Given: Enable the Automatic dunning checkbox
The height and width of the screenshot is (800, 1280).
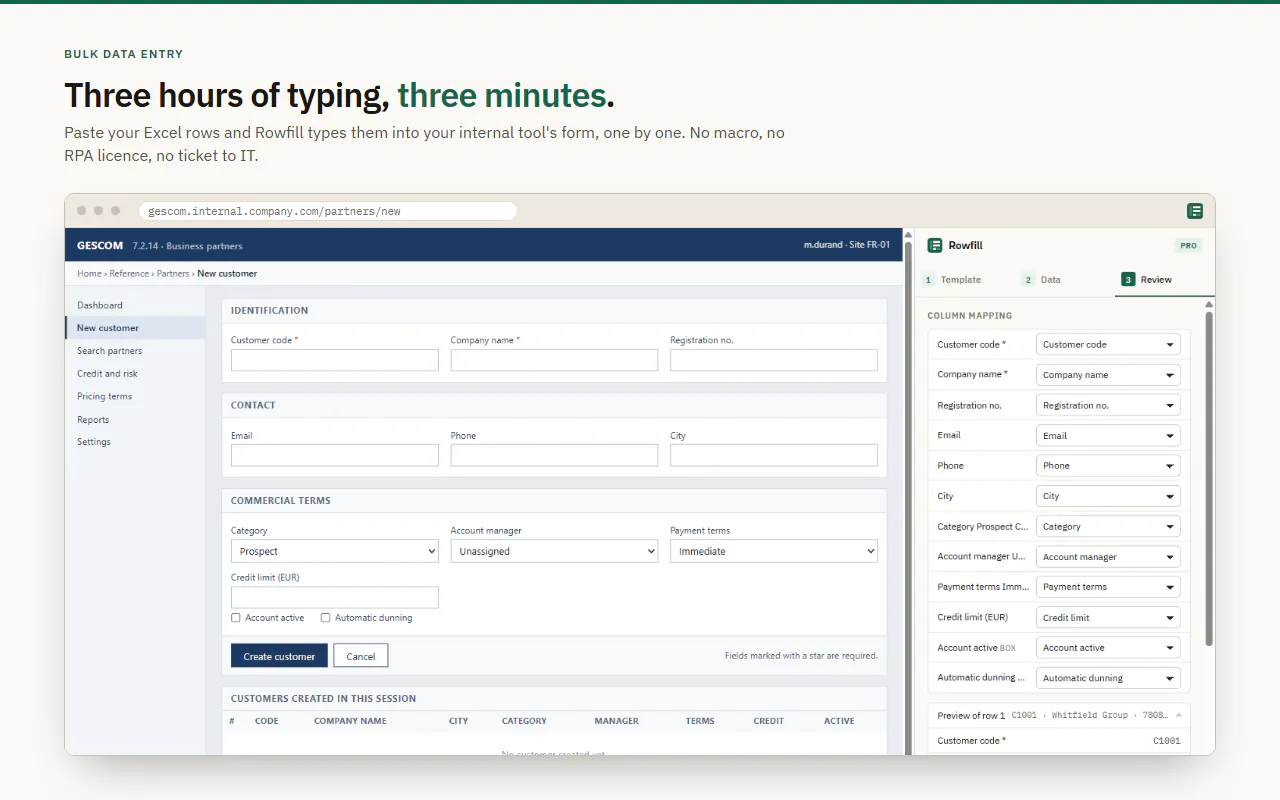Looking at the screenshot, I should [326, 618].
